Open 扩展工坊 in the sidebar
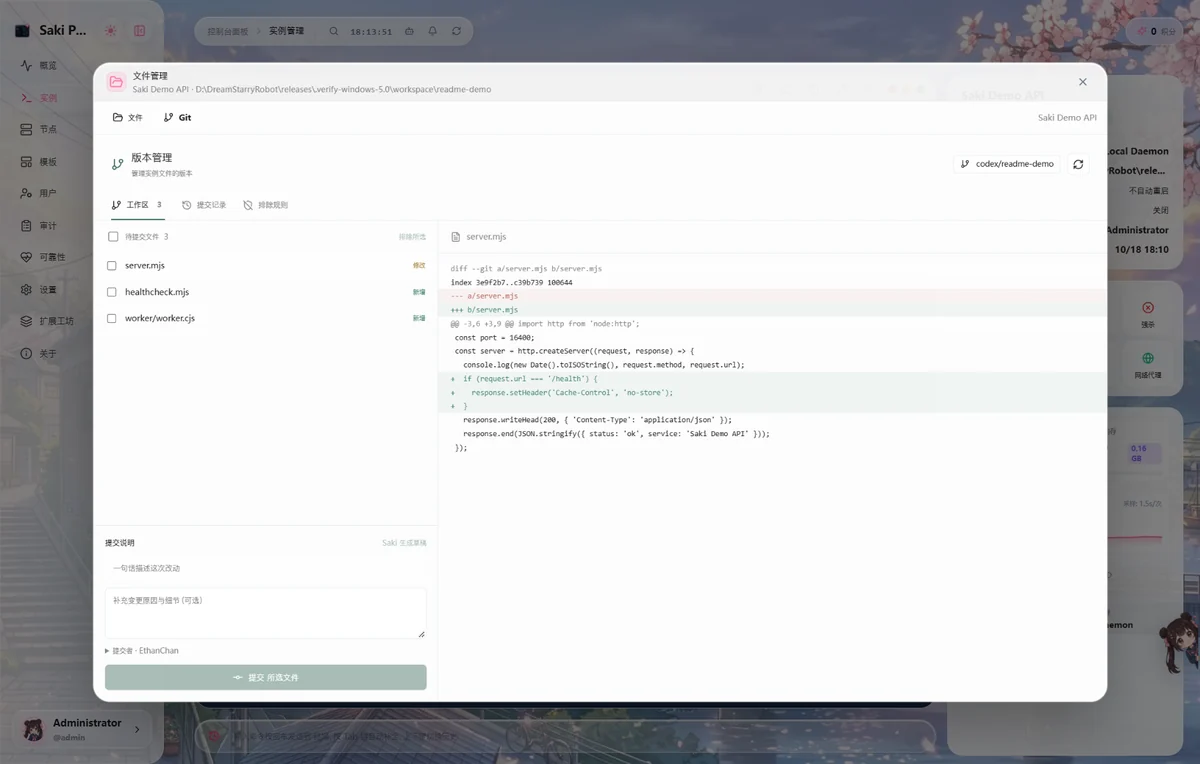Viewport: 1200px width, 764px height. 48,321
